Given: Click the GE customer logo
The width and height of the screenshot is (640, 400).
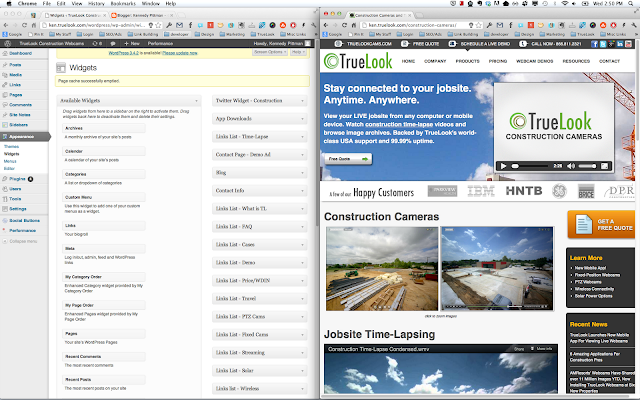Looking at the screenshot, I should [x=559, y=191].
